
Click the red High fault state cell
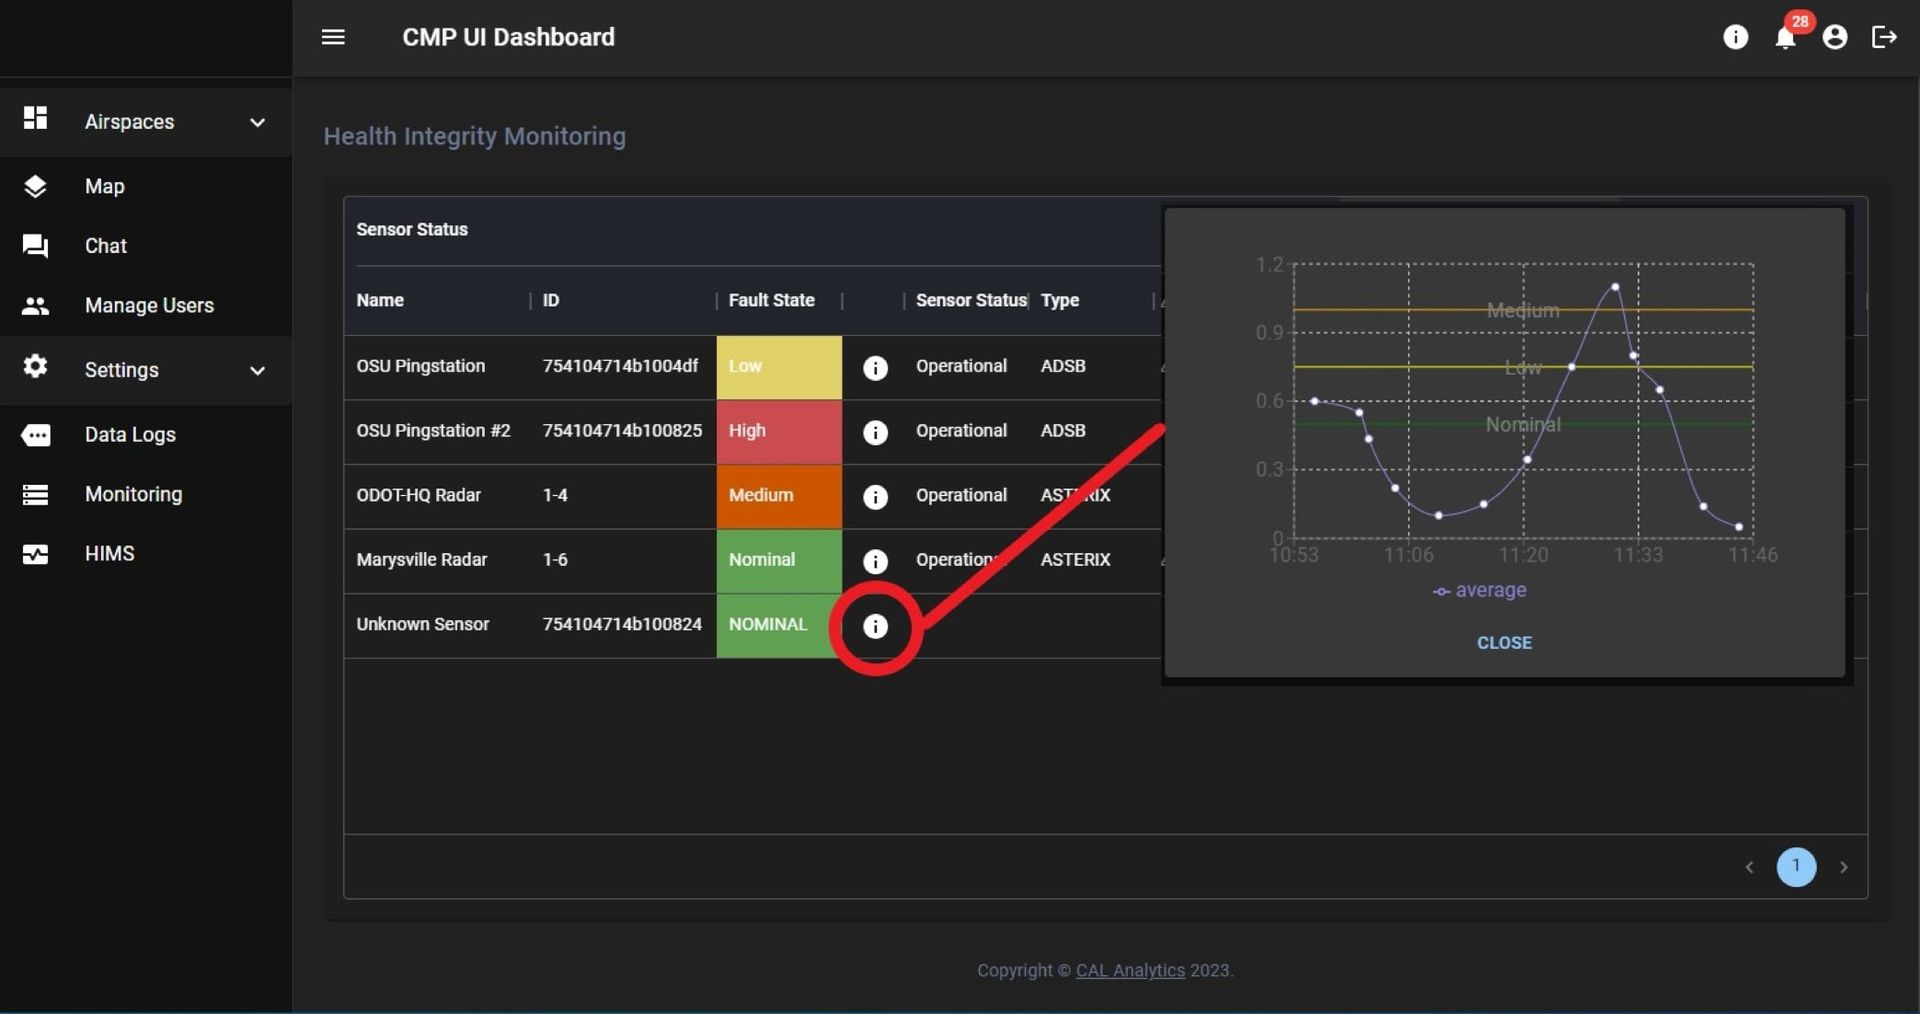point(778,431)
